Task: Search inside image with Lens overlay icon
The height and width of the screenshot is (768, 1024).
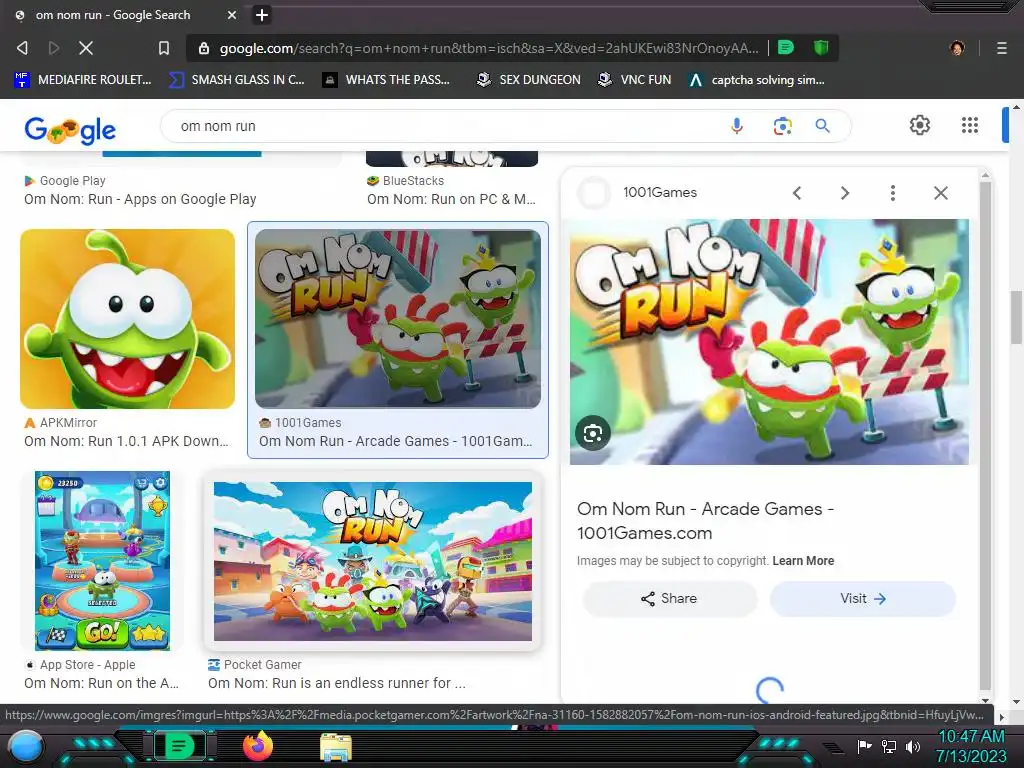Action: [x=593, y=433]
